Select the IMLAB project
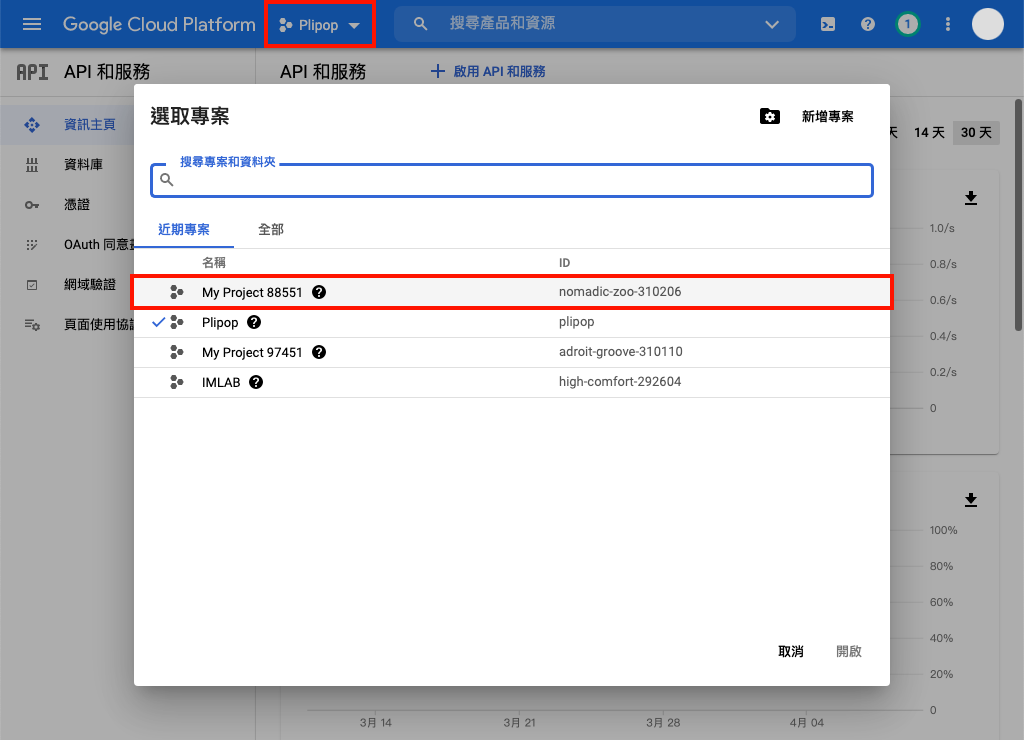 click(221, 383)
